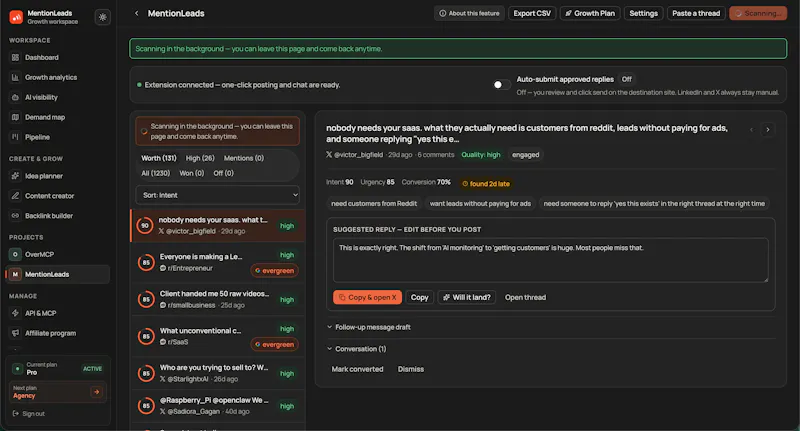The image size is (800, 431).
Task: Click Will it land? button
Action: click(x=466, y=297)
